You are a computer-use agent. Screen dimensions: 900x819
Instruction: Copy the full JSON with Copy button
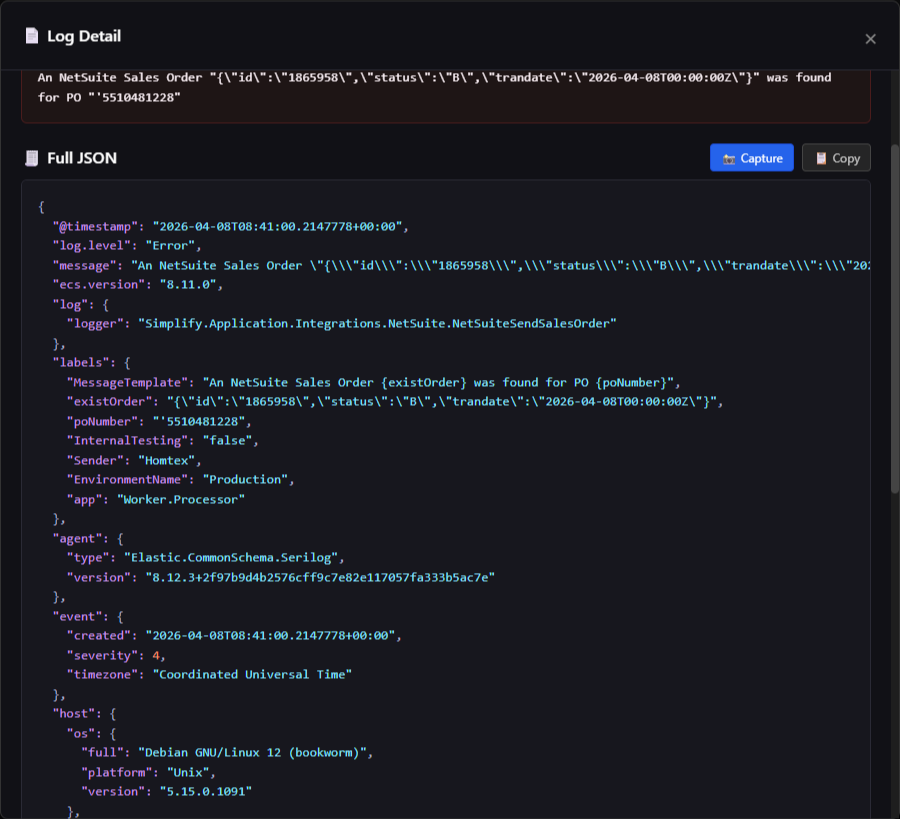pos(836,158)
